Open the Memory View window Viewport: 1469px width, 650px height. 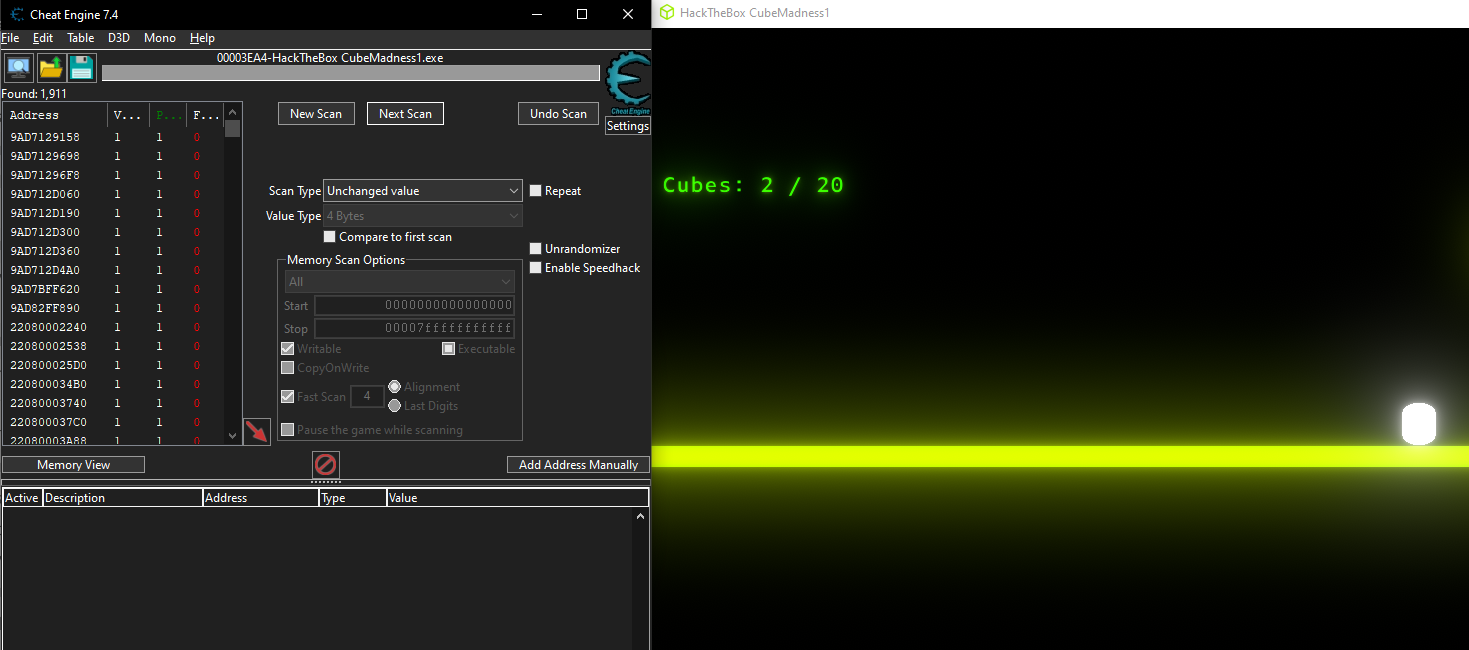point(73,465)
